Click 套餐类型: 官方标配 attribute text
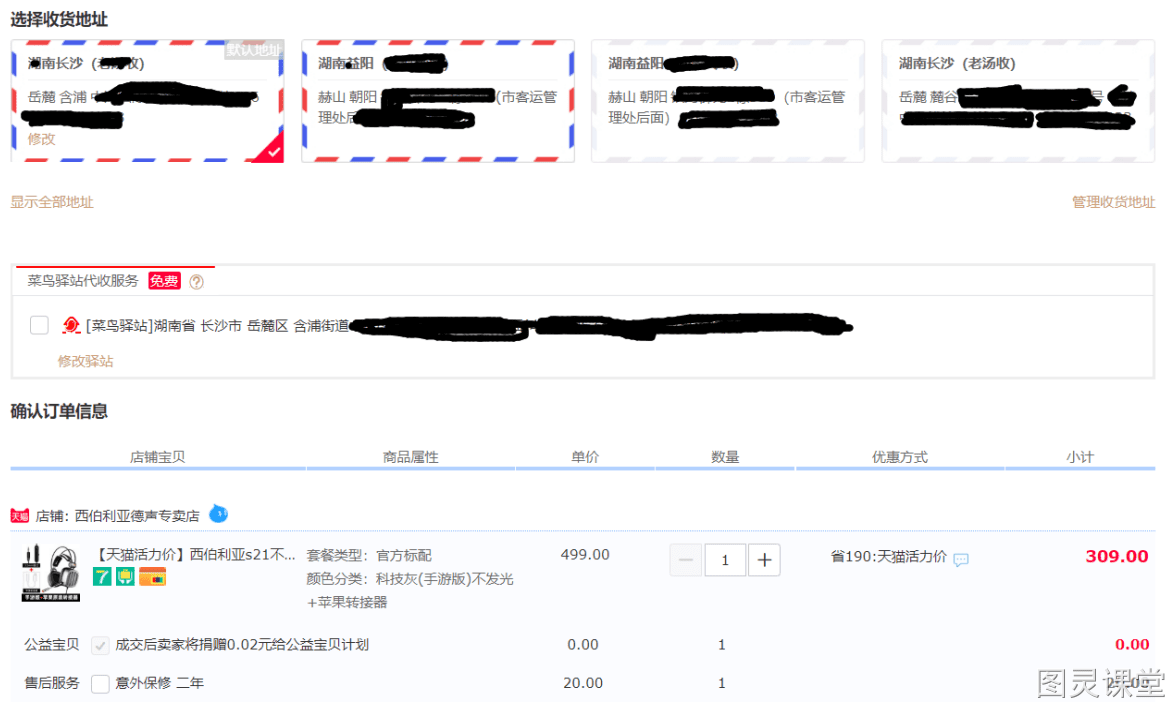 (369, 555)
